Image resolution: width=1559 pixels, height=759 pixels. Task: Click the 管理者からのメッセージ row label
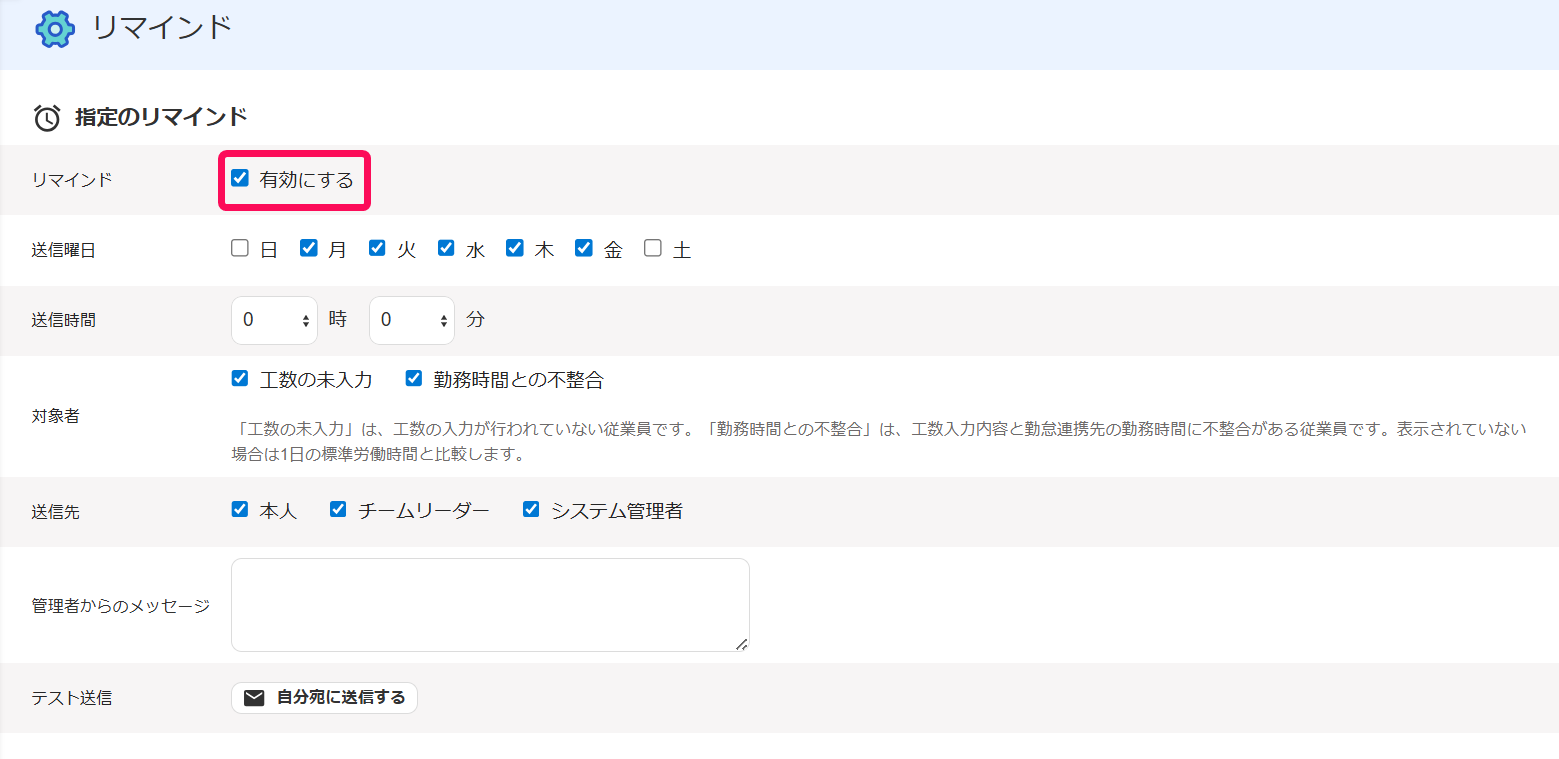click(121, 606)
